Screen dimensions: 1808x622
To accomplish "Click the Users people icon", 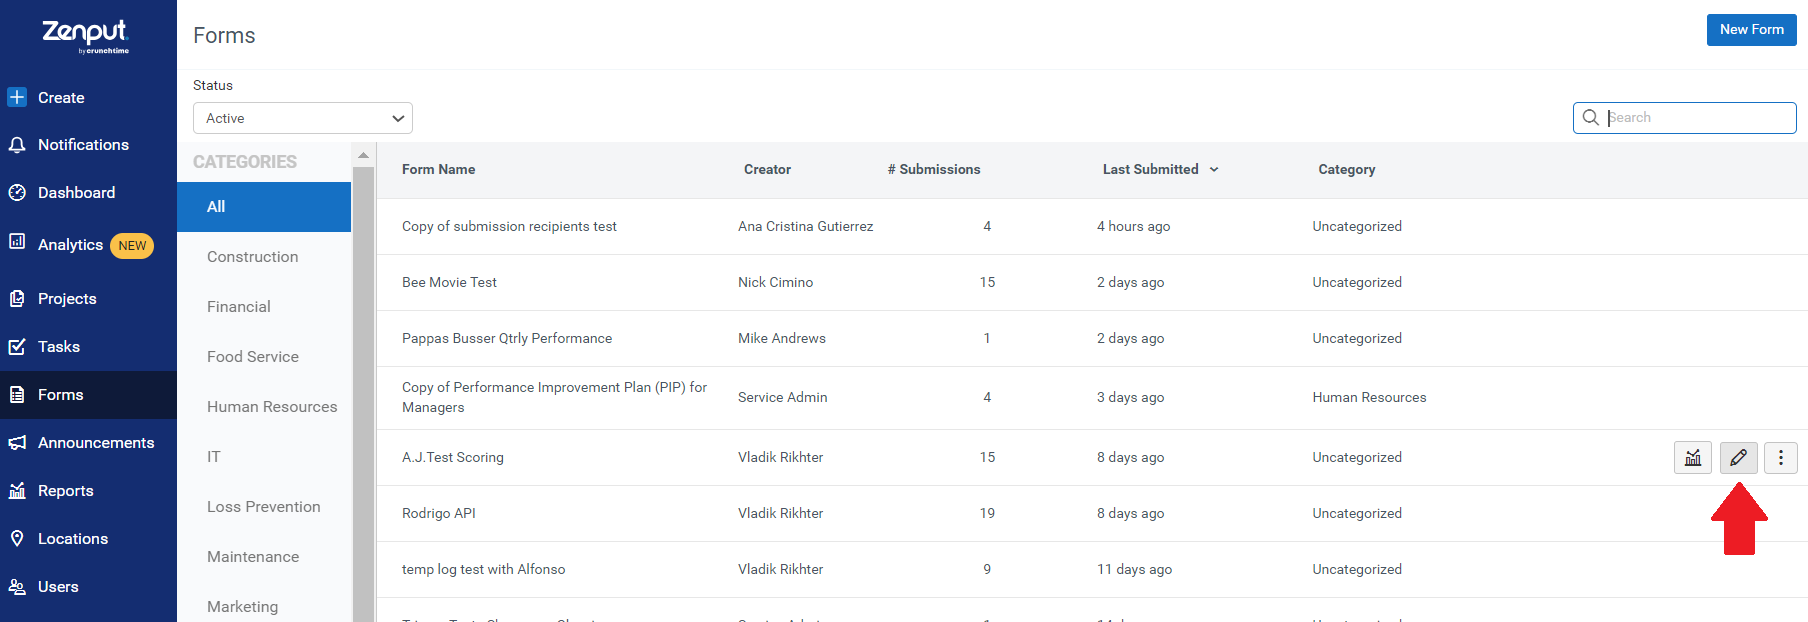I will (17, 587).
